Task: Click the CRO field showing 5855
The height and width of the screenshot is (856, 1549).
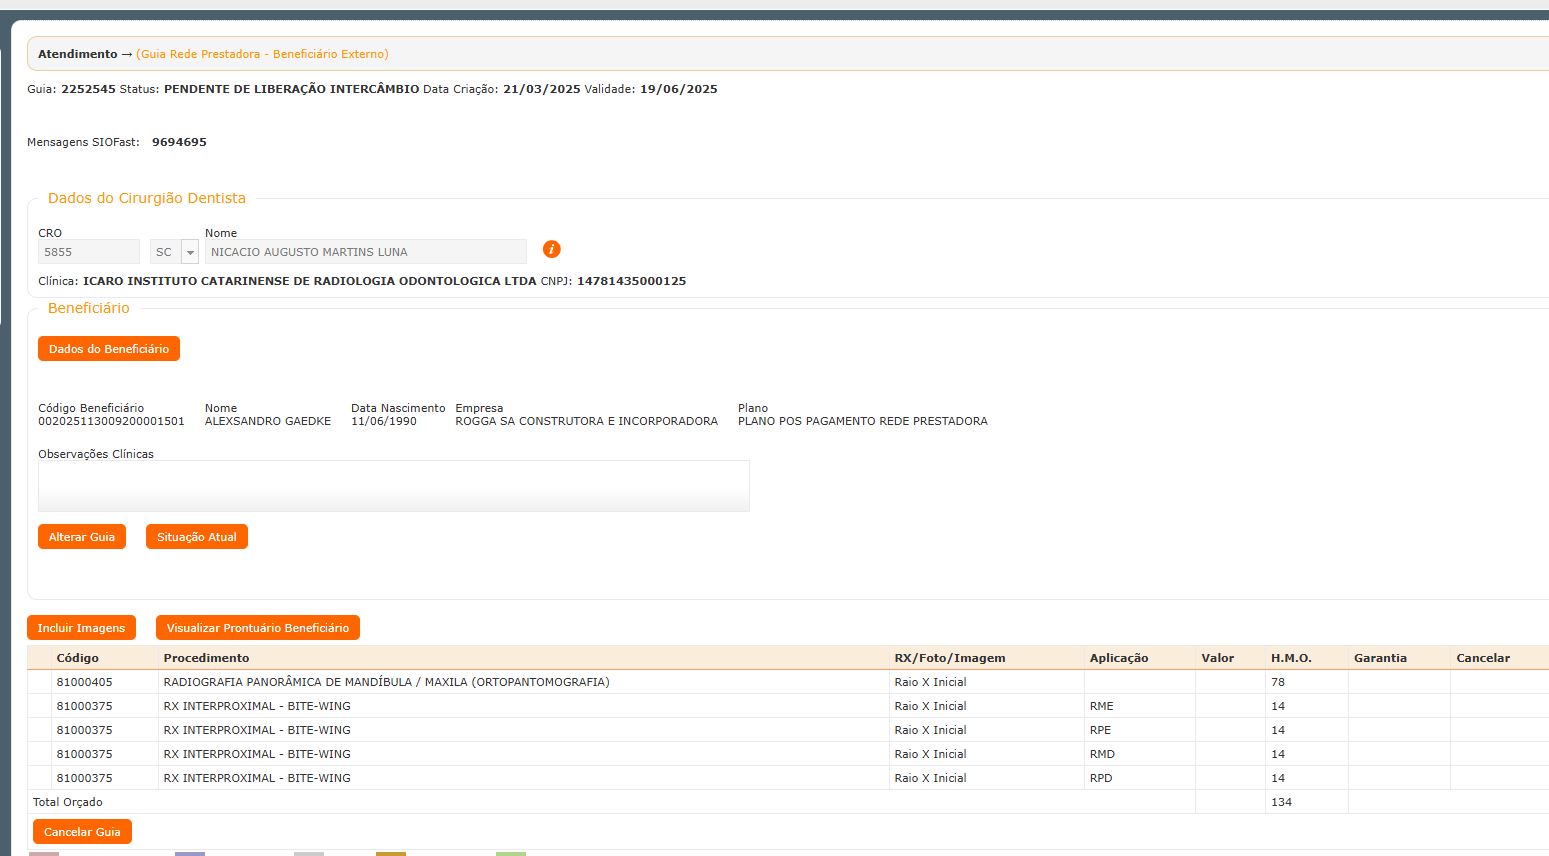Action: coord(88,252)
